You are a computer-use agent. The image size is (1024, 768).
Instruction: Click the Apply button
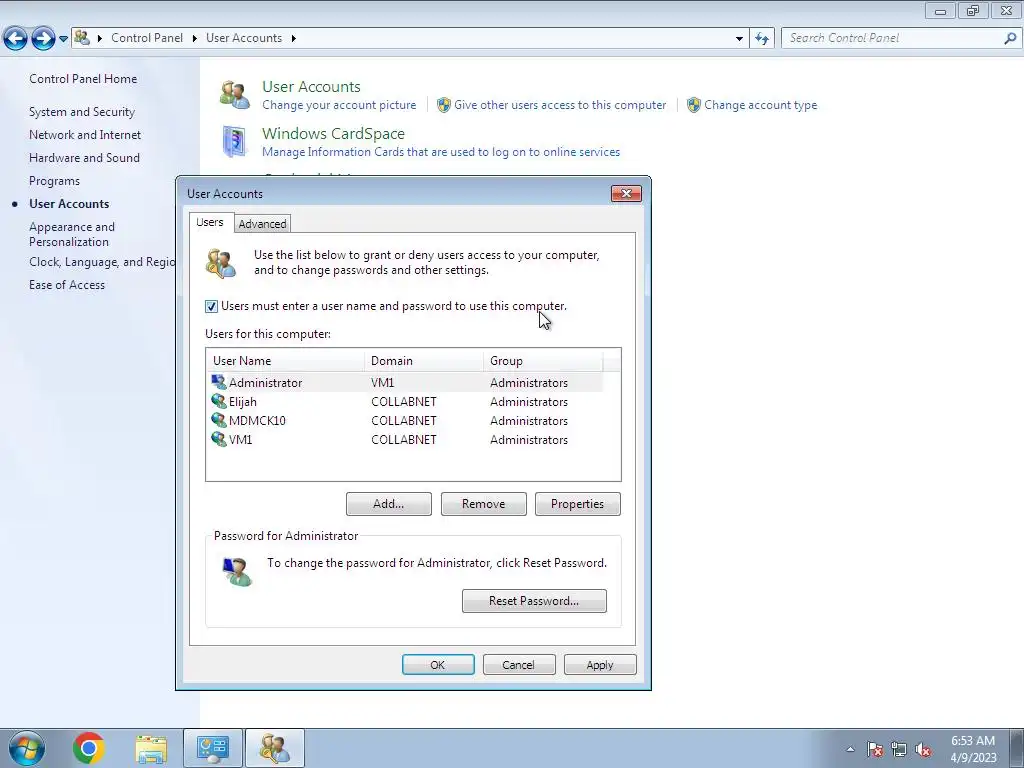[600, 665]
